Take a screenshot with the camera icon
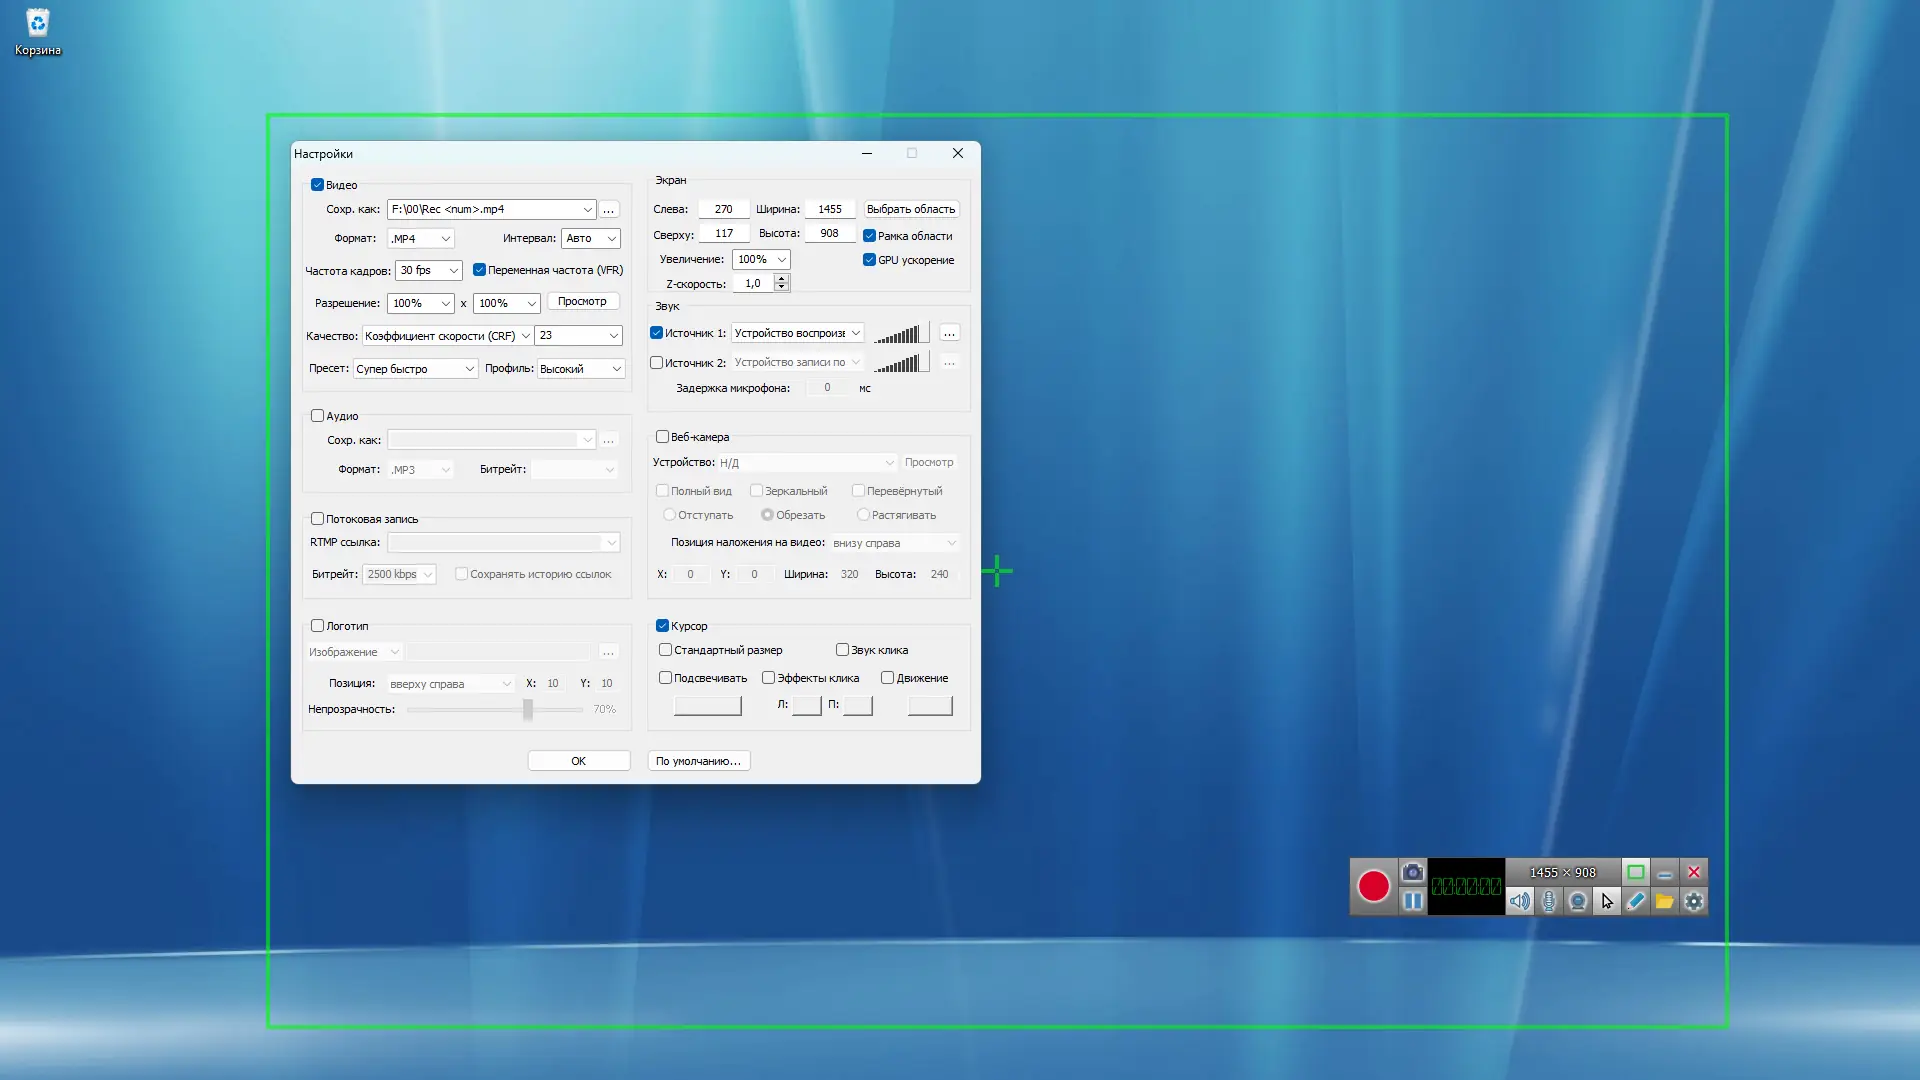This screenshot has height=1080, width=1920. pyautogui.click(x=1412, y=872)
